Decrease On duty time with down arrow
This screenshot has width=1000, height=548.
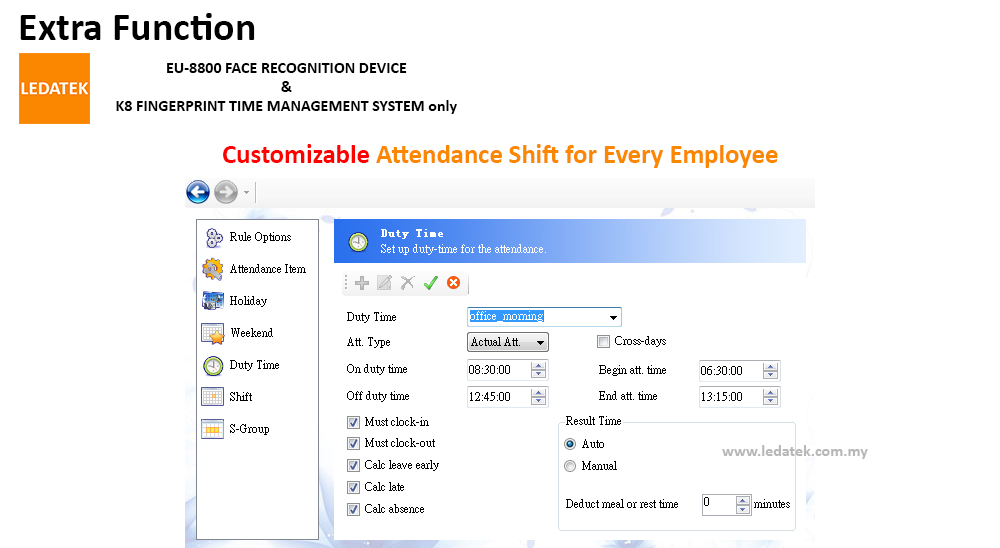[539, 374]
